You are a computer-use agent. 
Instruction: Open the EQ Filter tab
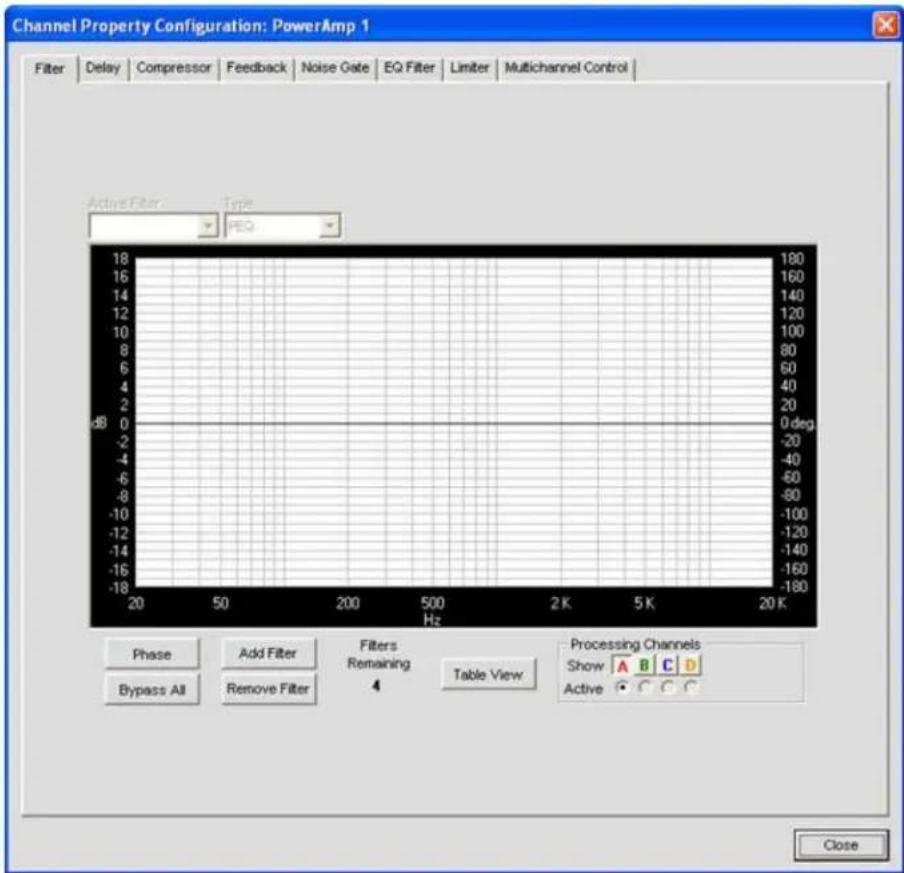pos(409,68)
